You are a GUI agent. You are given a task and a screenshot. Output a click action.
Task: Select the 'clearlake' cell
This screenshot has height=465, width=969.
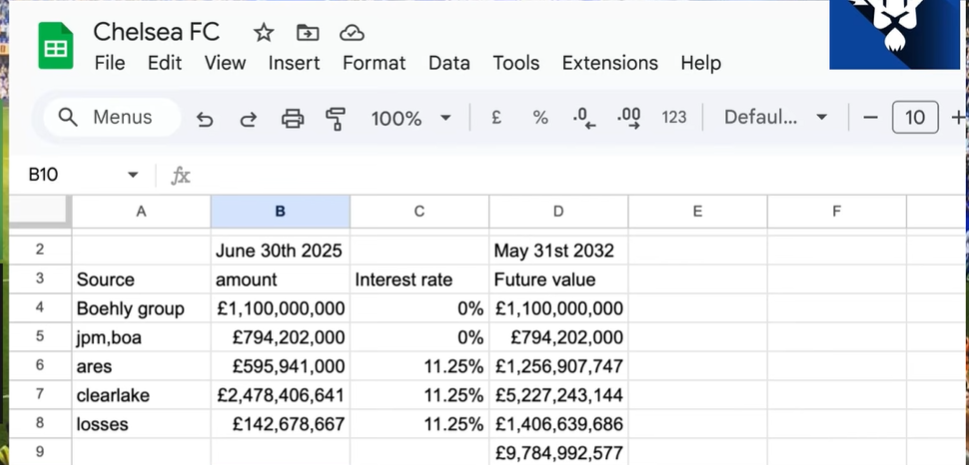point(141,395)
